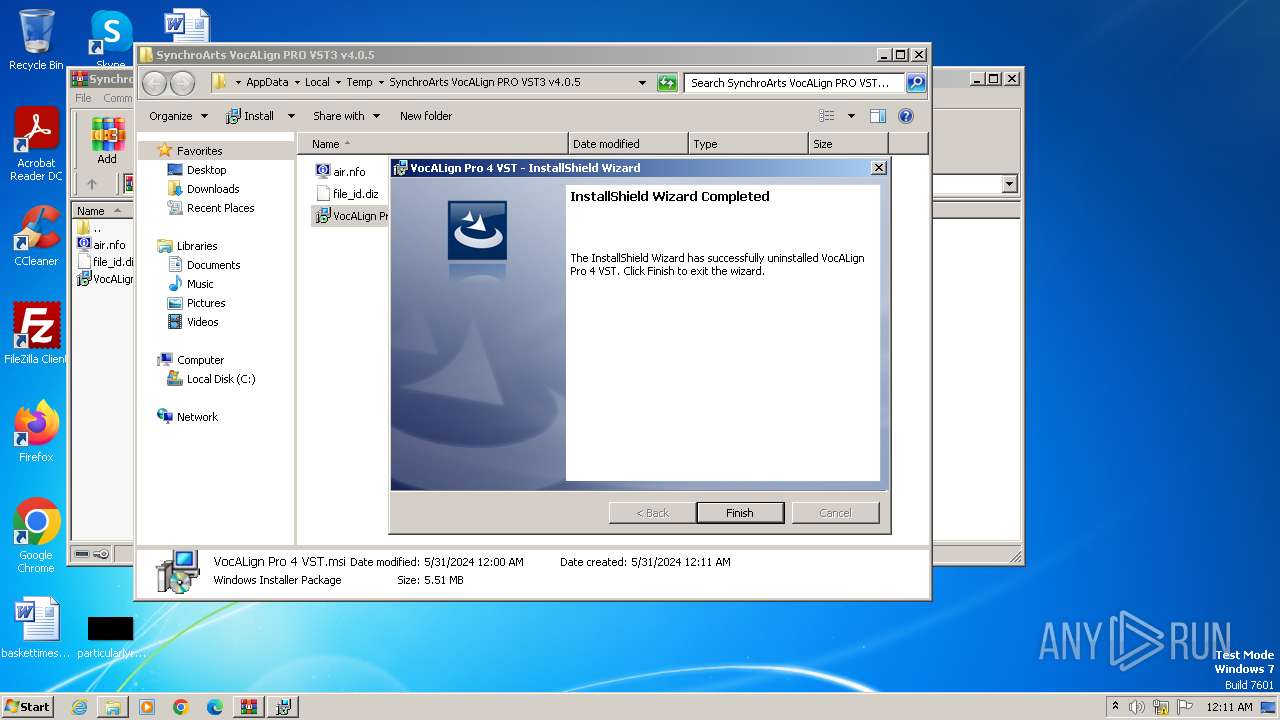
Task: Open Videos library
Action: (x=202, y=322)
